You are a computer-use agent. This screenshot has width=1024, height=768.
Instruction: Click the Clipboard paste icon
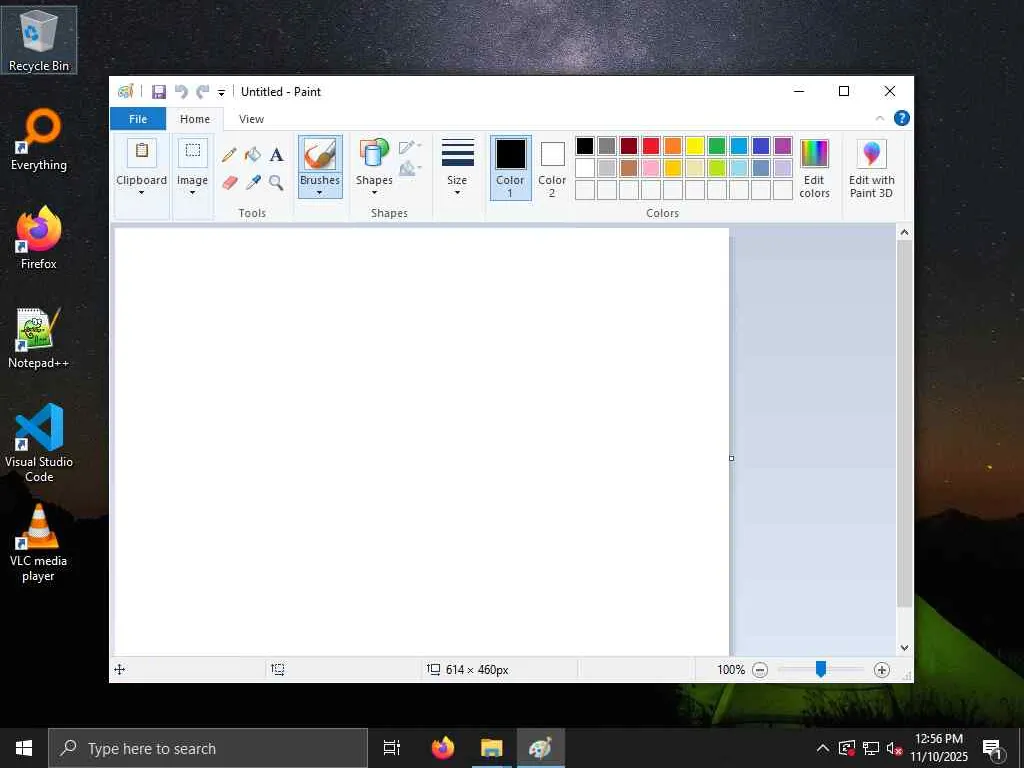141,152
